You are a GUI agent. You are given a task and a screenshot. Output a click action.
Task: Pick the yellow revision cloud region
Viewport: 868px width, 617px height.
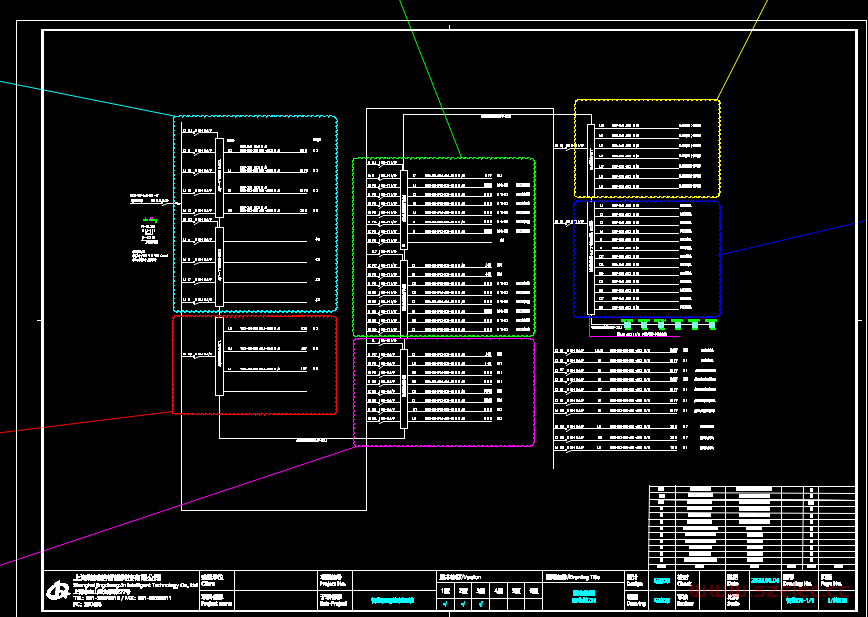(647, 148)
